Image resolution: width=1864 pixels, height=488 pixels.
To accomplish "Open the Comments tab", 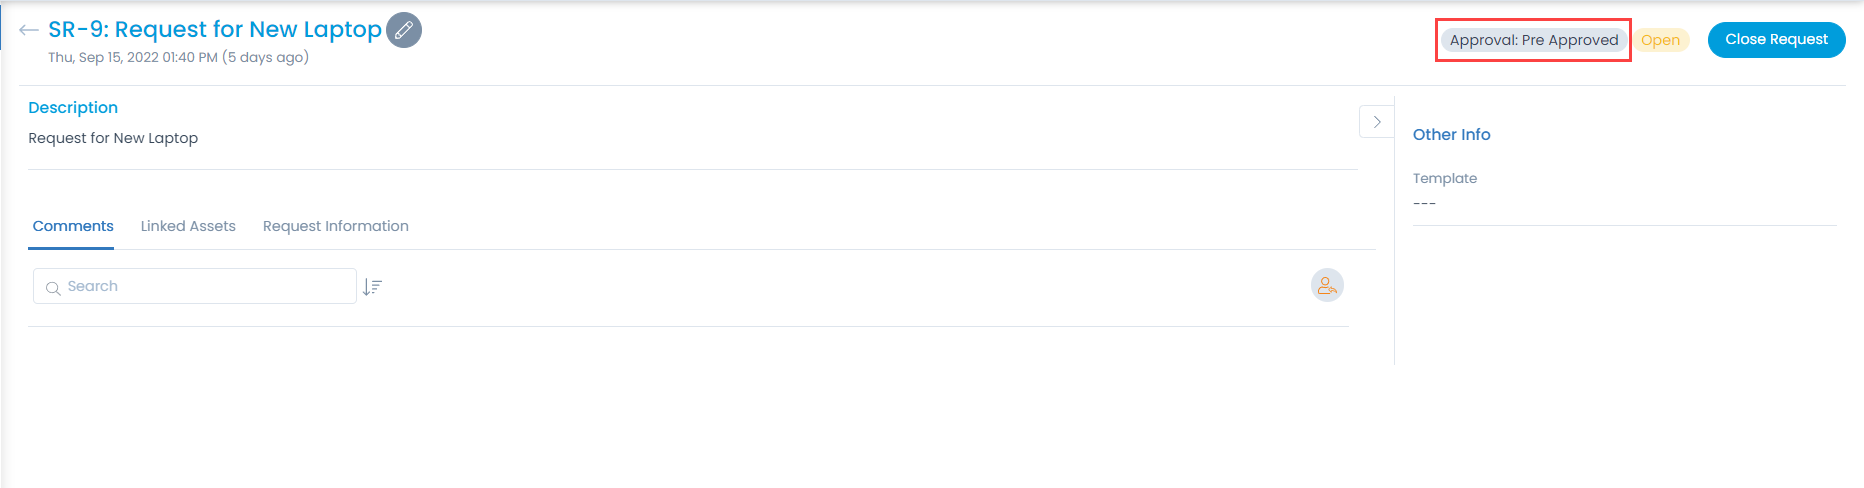I will [73, 226].
